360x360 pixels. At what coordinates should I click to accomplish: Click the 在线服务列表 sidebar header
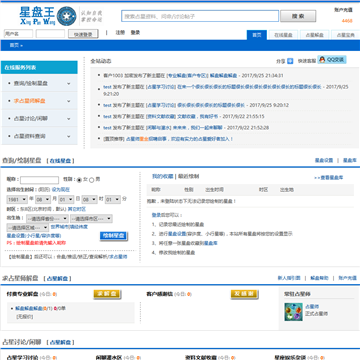point(39,67)
